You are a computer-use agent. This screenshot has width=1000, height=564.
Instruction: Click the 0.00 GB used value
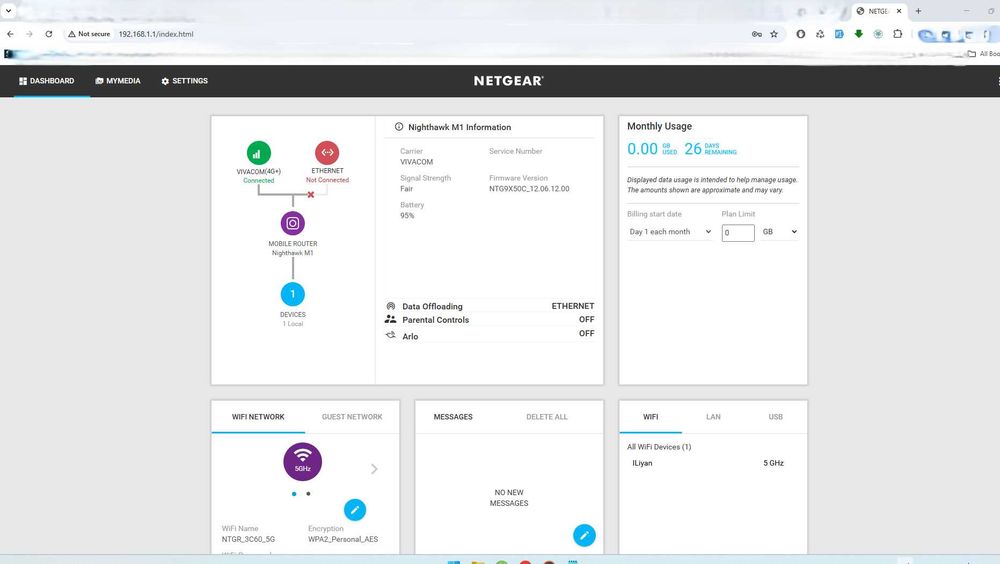point(642,149)
